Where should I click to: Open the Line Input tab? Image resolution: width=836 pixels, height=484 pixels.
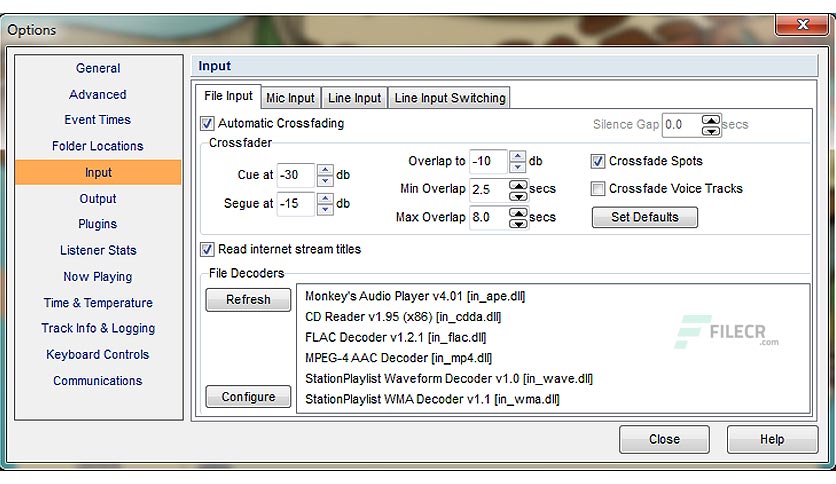click(355, 98)
